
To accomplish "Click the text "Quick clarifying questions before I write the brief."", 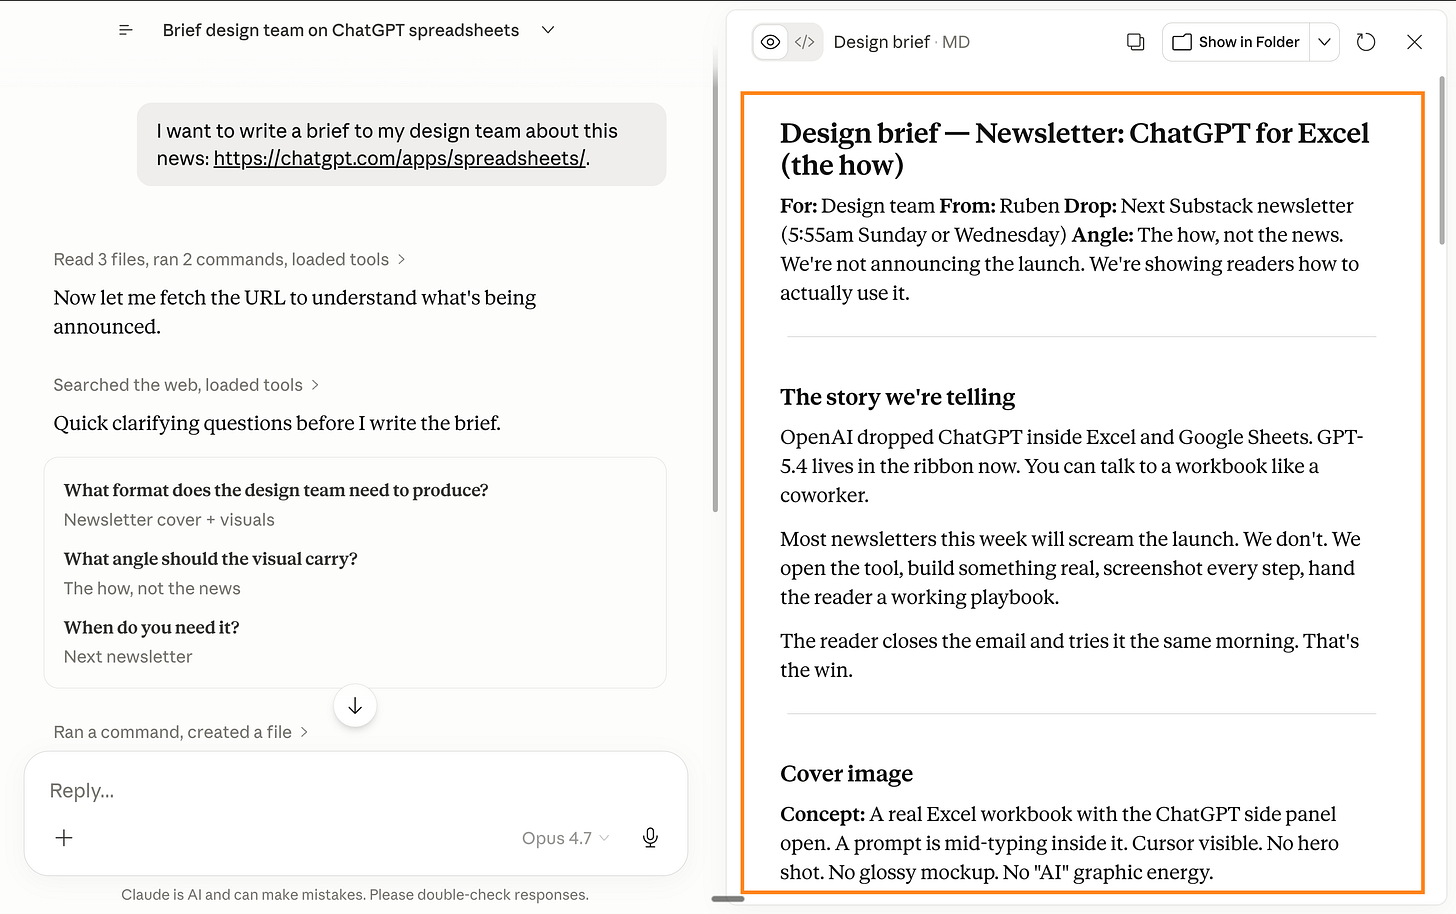I will pos(277,423).
